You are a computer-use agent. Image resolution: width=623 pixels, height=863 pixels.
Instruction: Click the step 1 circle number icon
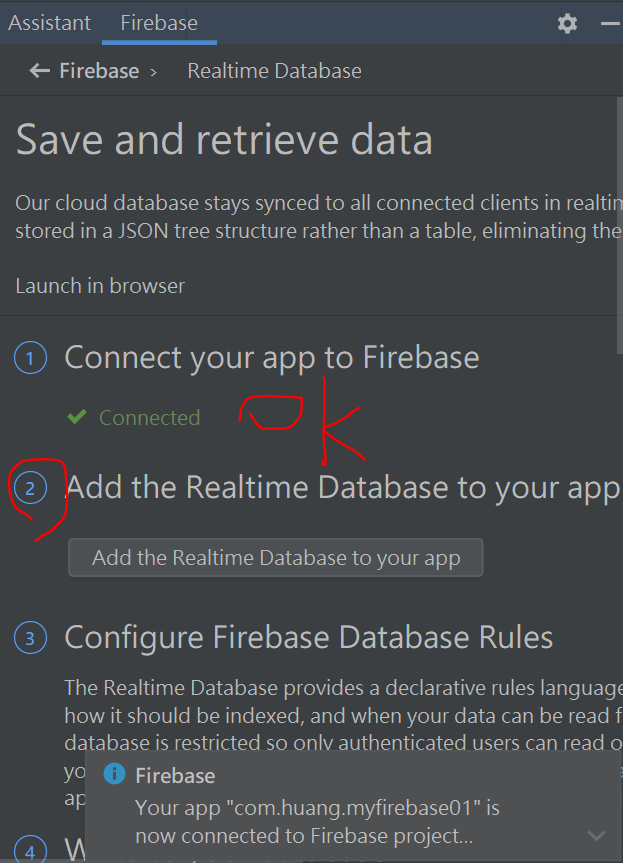[30, 358]
